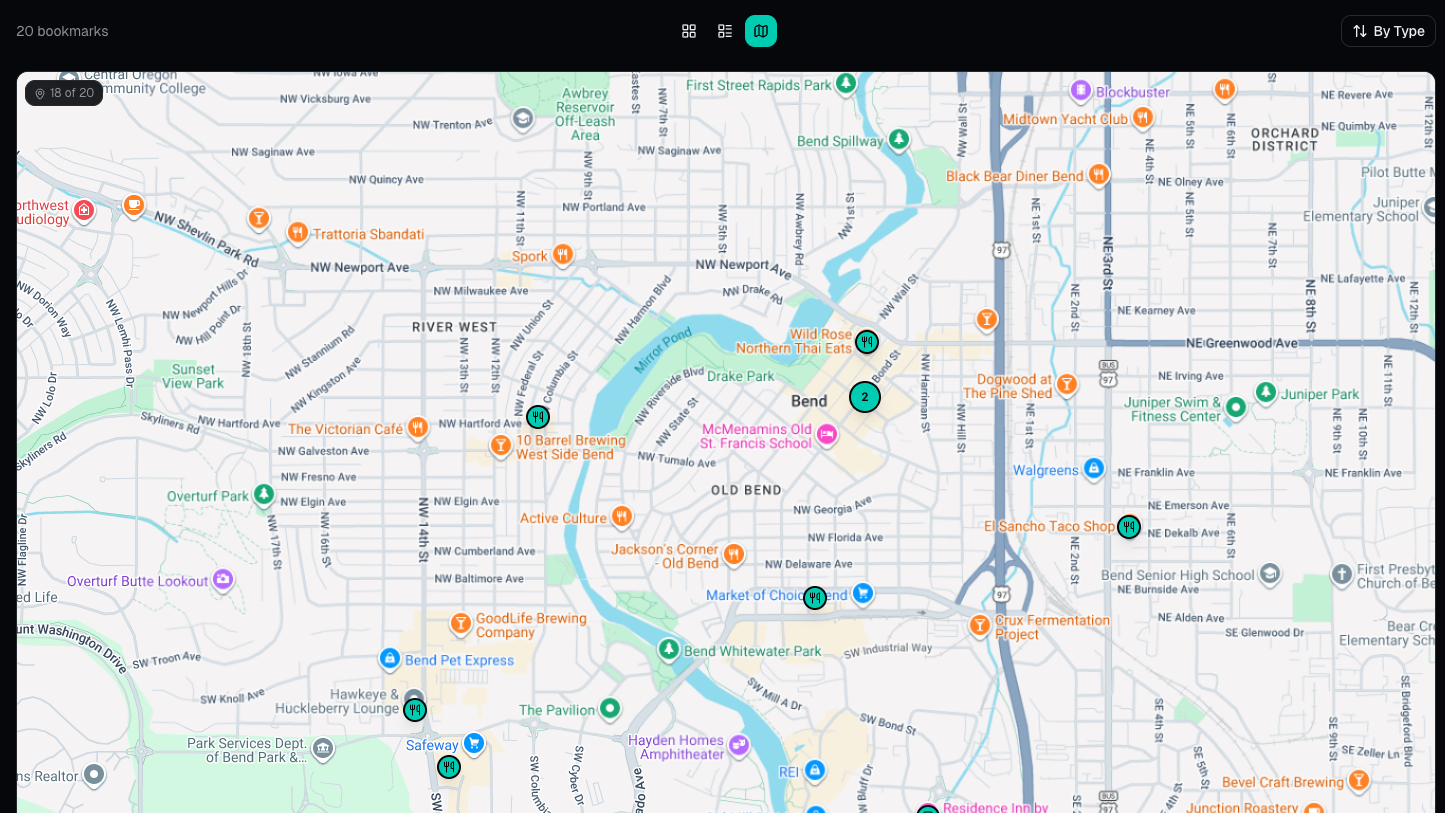Select the map view toggle
This screenshot has width=1445, height=813.
click(761, 31)
